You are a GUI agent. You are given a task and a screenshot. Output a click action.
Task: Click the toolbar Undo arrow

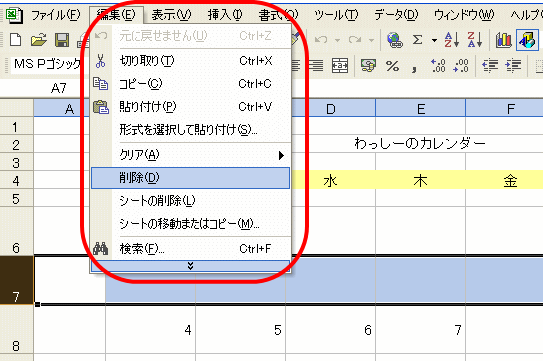[x=321, y=40]
